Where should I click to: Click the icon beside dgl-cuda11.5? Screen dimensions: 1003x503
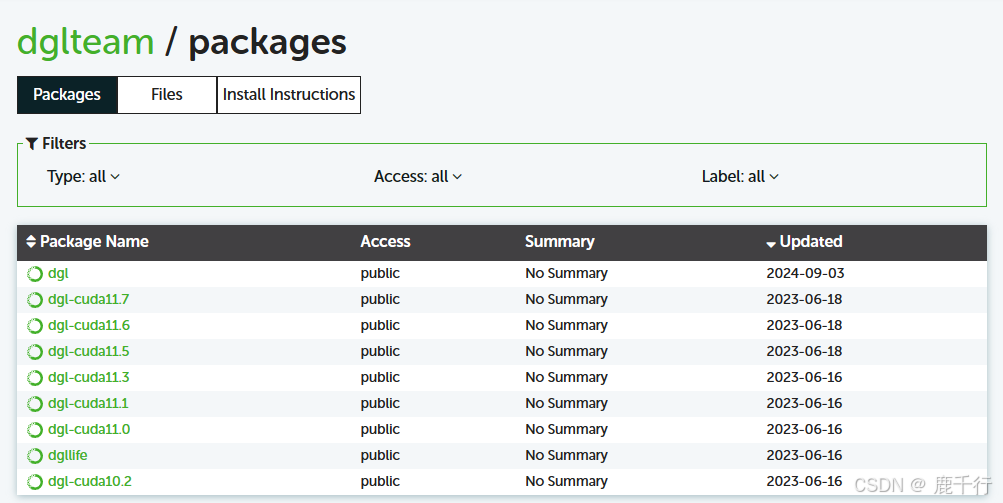click(35, 352)
